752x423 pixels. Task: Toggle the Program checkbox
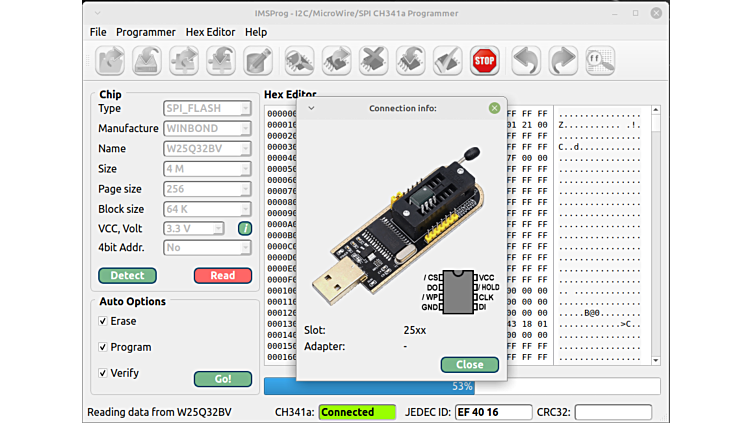[x=103, y=347]
